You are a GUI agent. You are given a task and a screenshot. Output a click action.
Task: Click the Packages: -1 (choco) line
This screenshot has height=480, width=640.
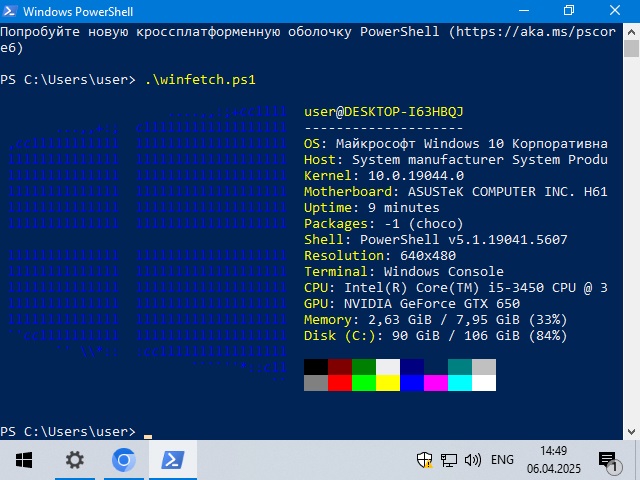coord(384,224)
